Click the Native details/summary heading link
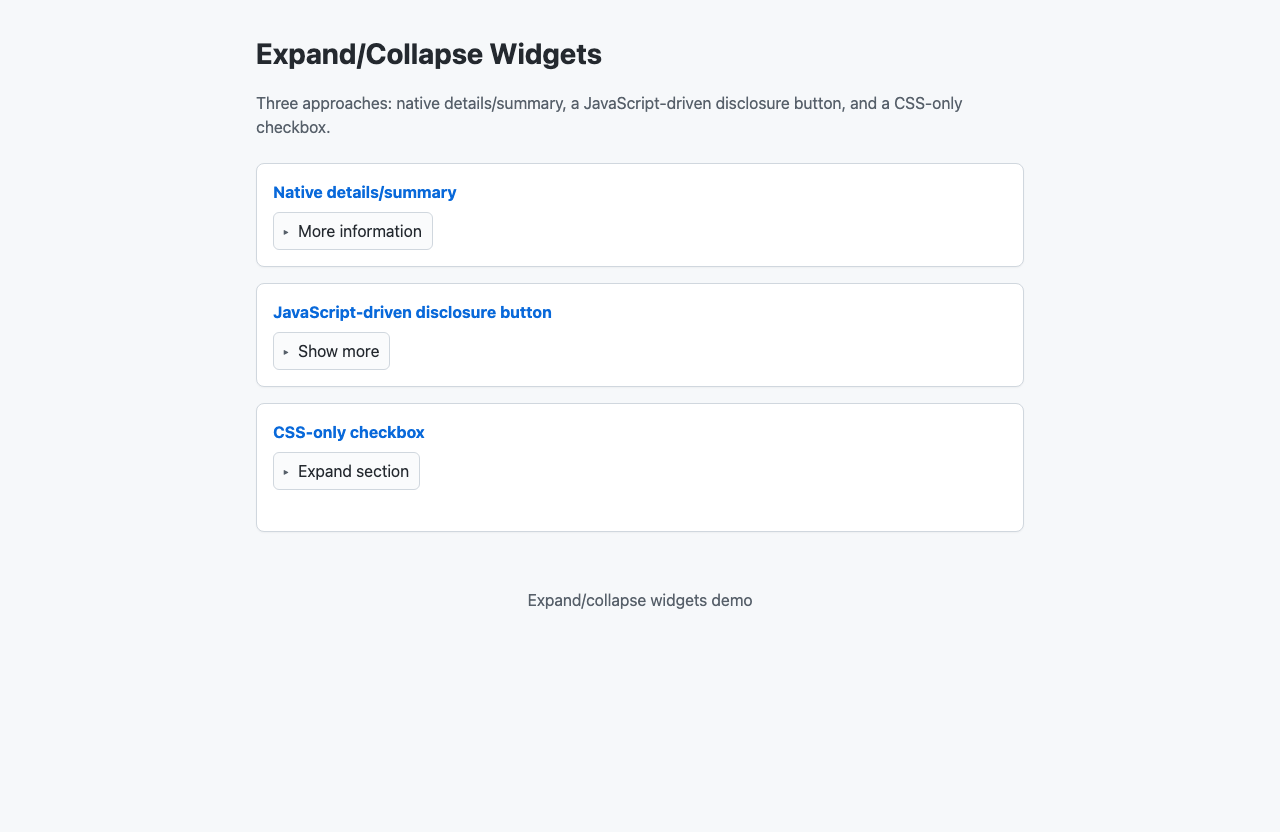Viewport: 1280px width, 832px height. tap(364, 192)
